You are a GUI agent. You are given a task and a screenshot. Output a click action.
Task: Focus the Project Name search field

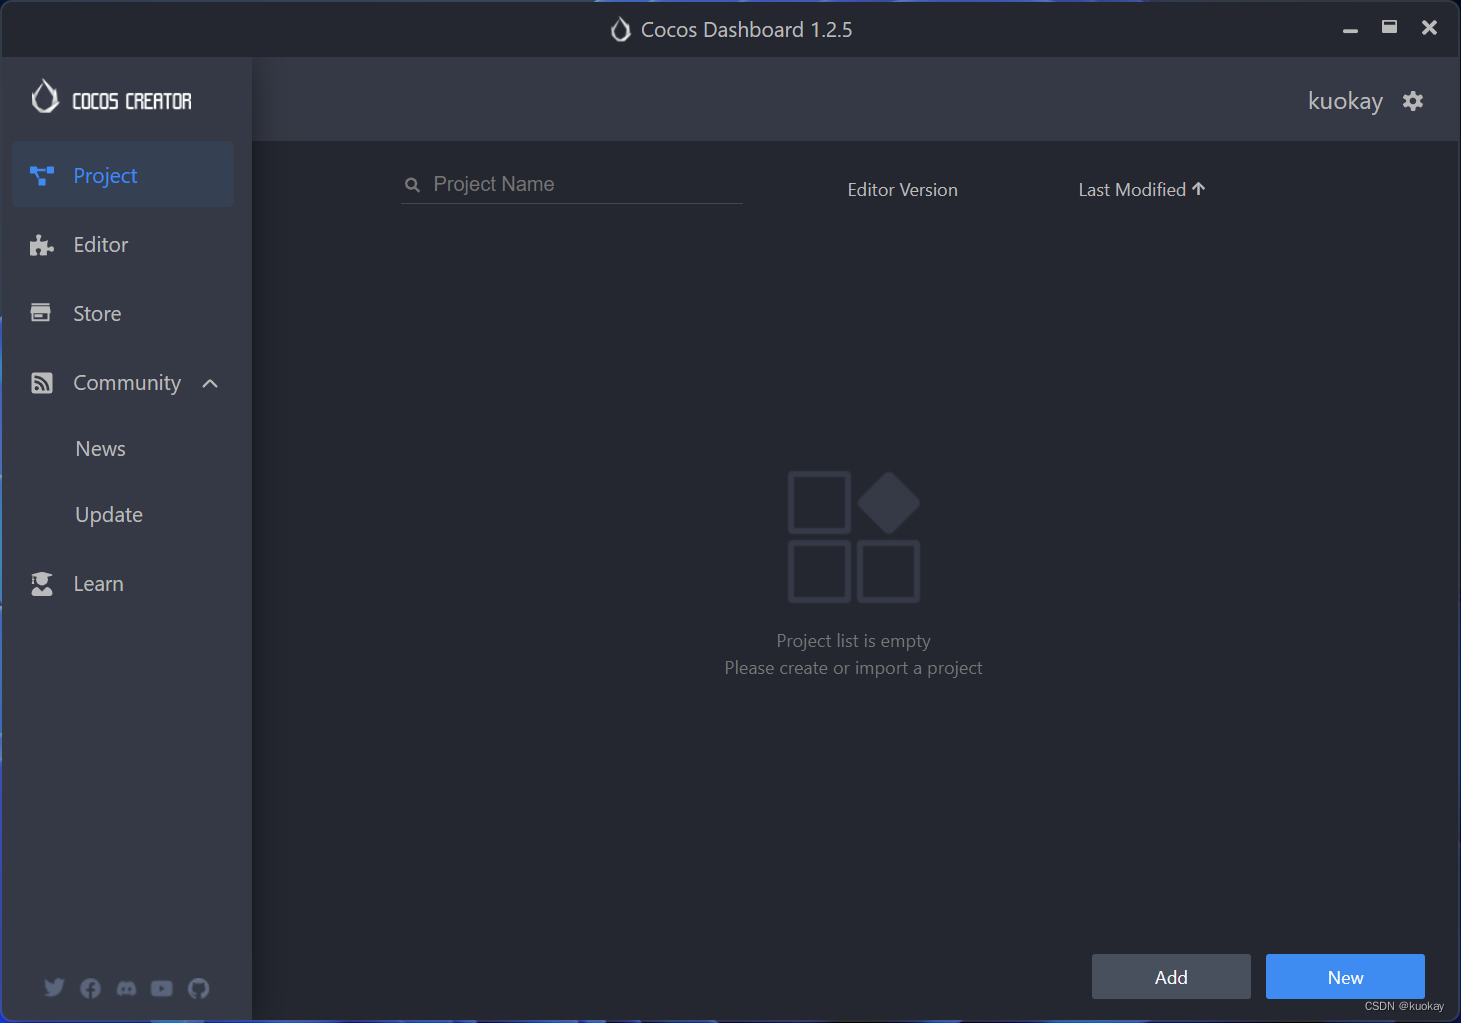pyautogui.click(x=571, y=185)
